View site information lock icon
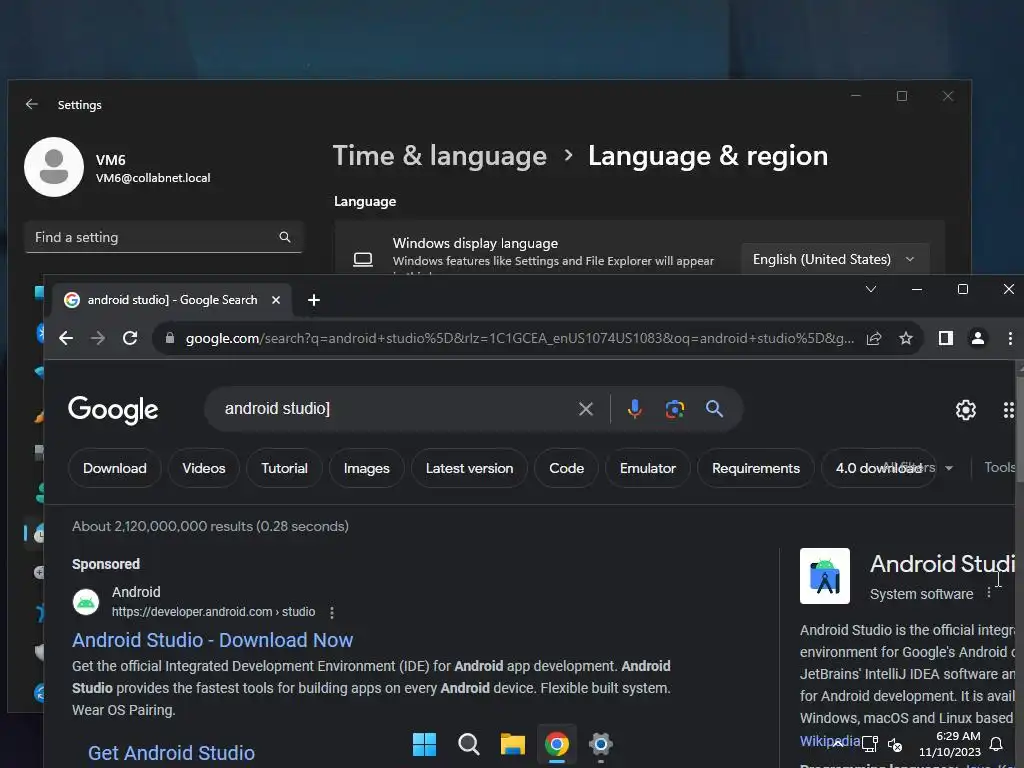 [x=170, y=338]
